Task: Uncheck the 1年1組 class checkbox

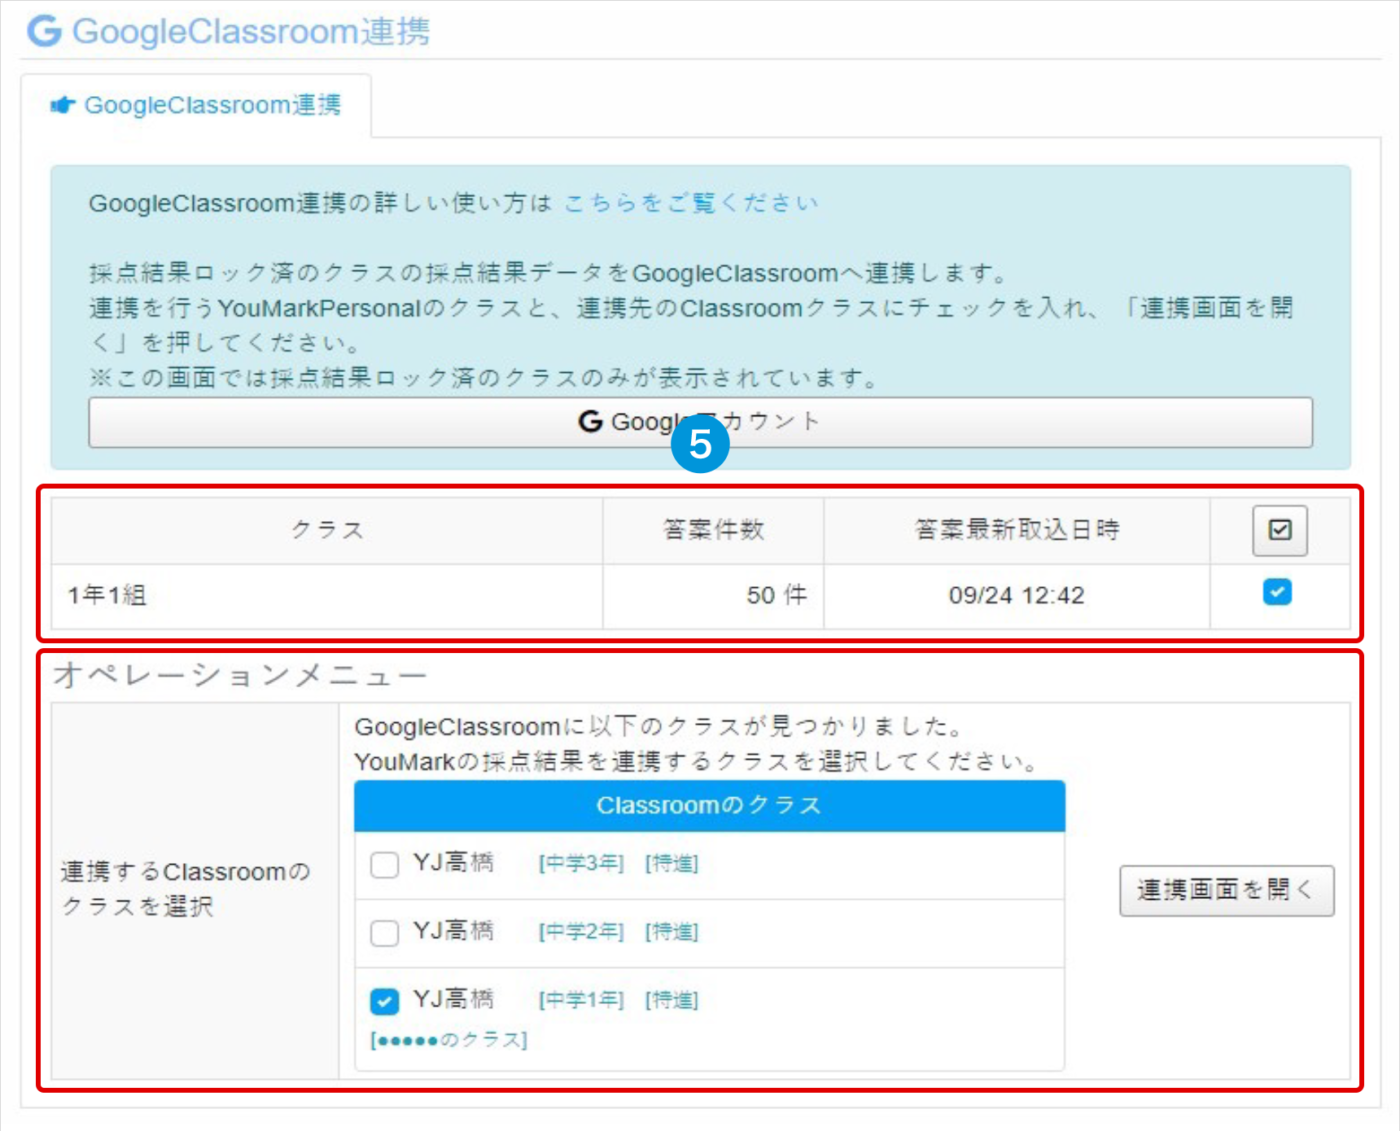Action: [x=1277, y=592]
